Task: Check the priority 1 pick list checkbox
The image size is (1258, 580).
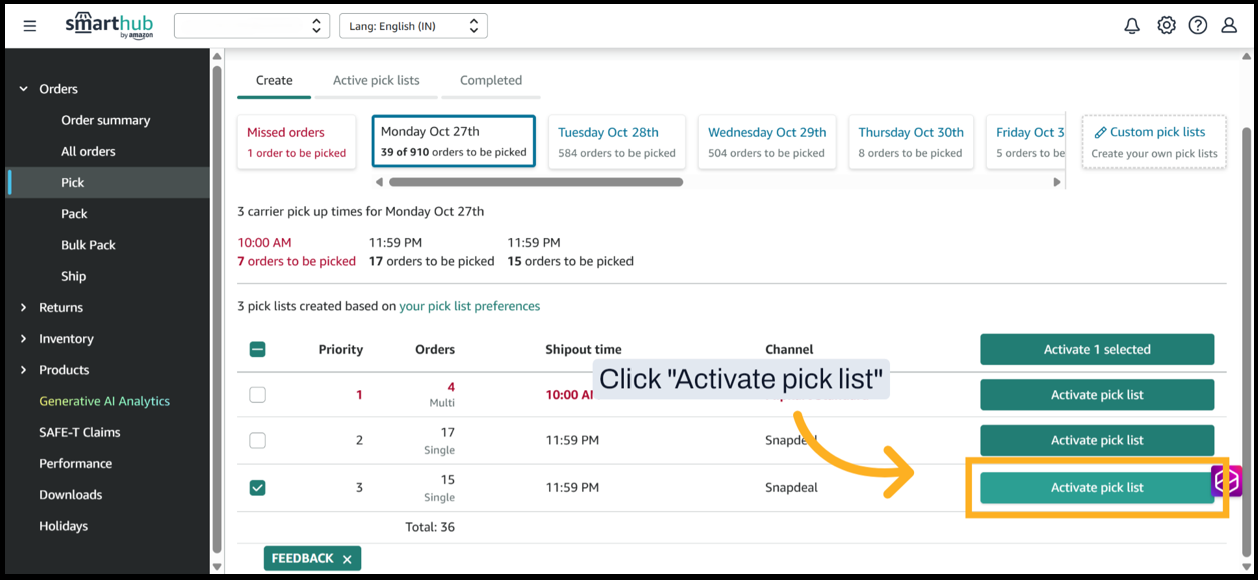Action: (x=258, y=395)
